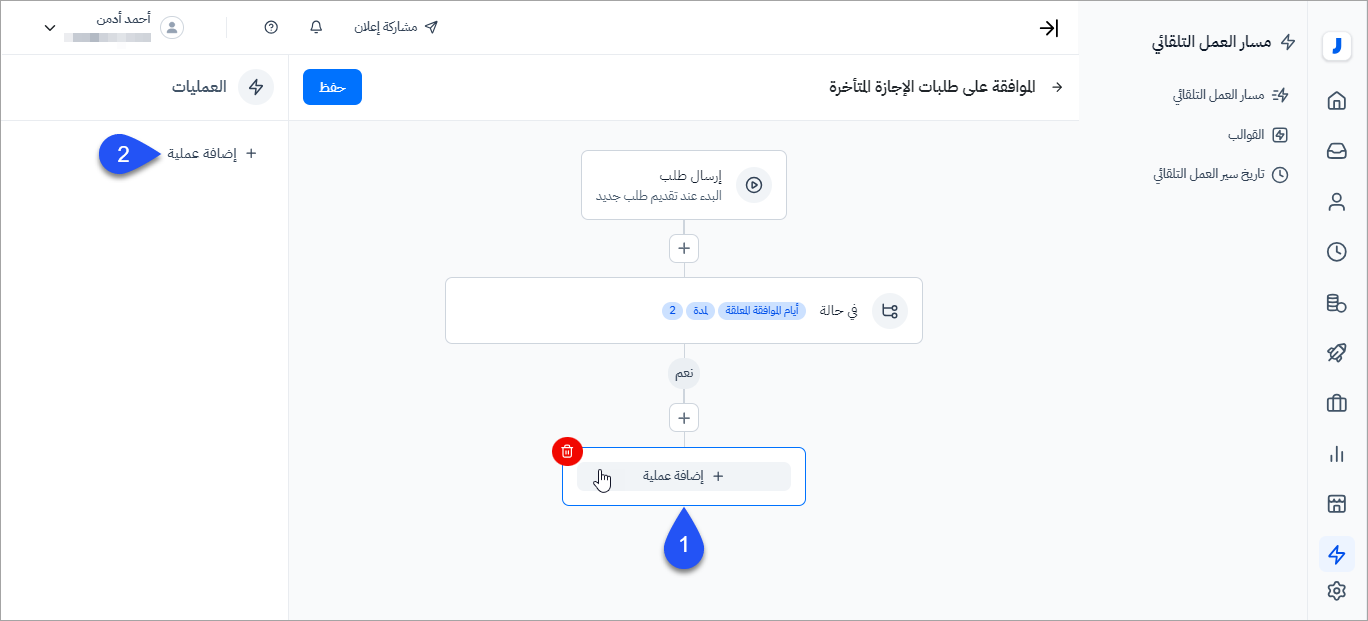The image size is (1368, 621).
Task: Open the rocket icon in sidebar
Action: 1337,353
